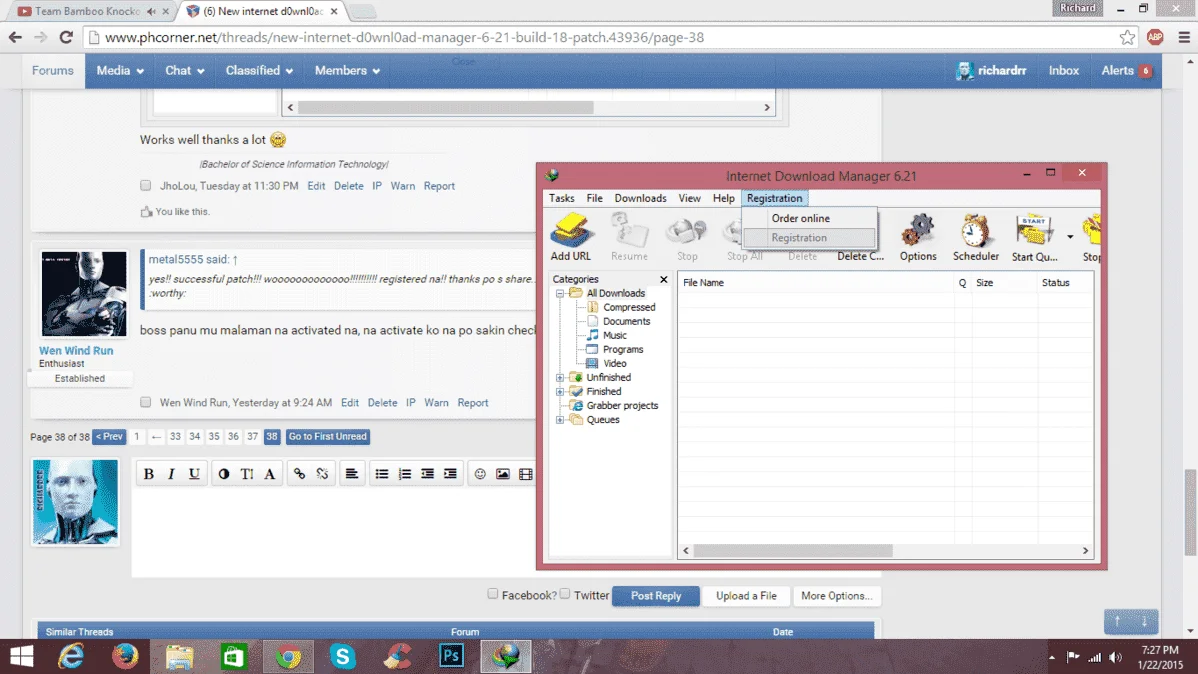
Task: Open the Start Queue dropdown arrow
Action: tap(1070, 237)
